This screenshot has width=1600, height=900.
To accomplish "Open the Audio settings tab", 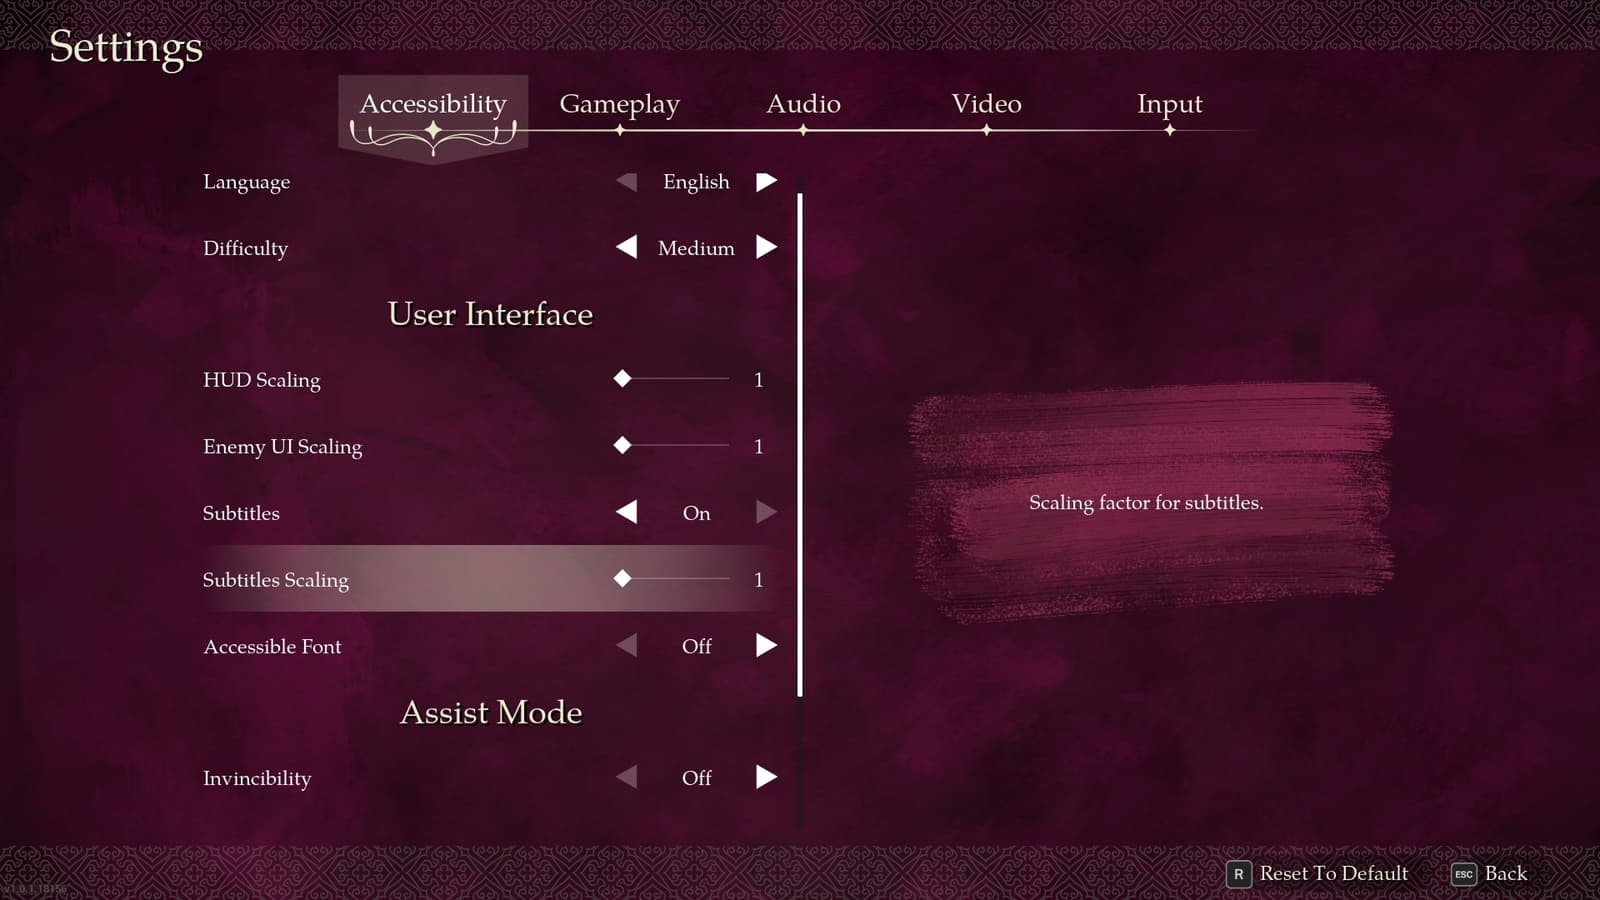I will click(803, 103).
